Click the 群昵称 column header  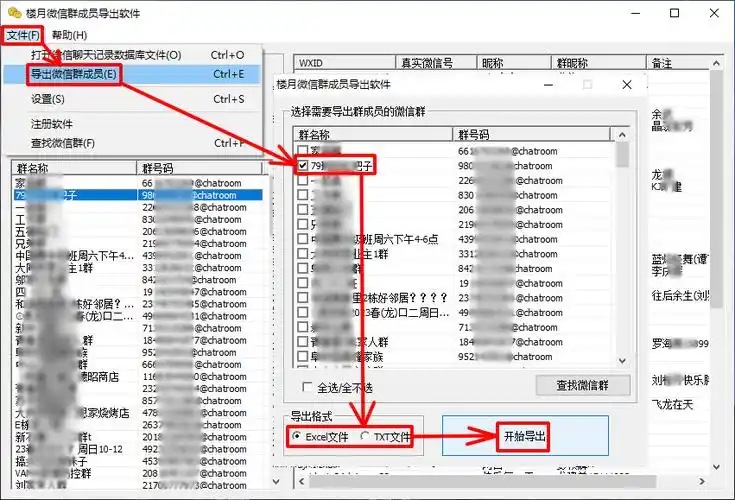[x=599, y=63]
